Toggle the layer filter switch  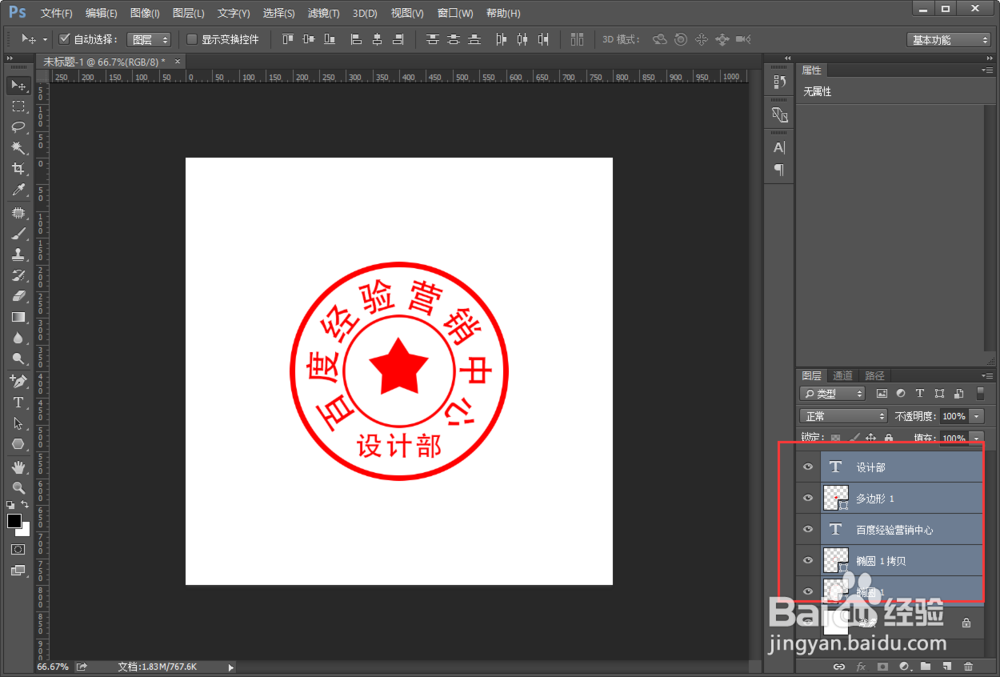(981, 393)
